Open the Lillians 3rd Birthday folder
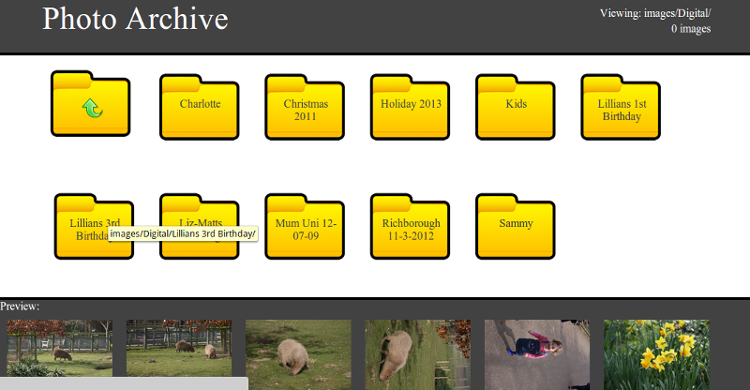 [x=94, y=227]
